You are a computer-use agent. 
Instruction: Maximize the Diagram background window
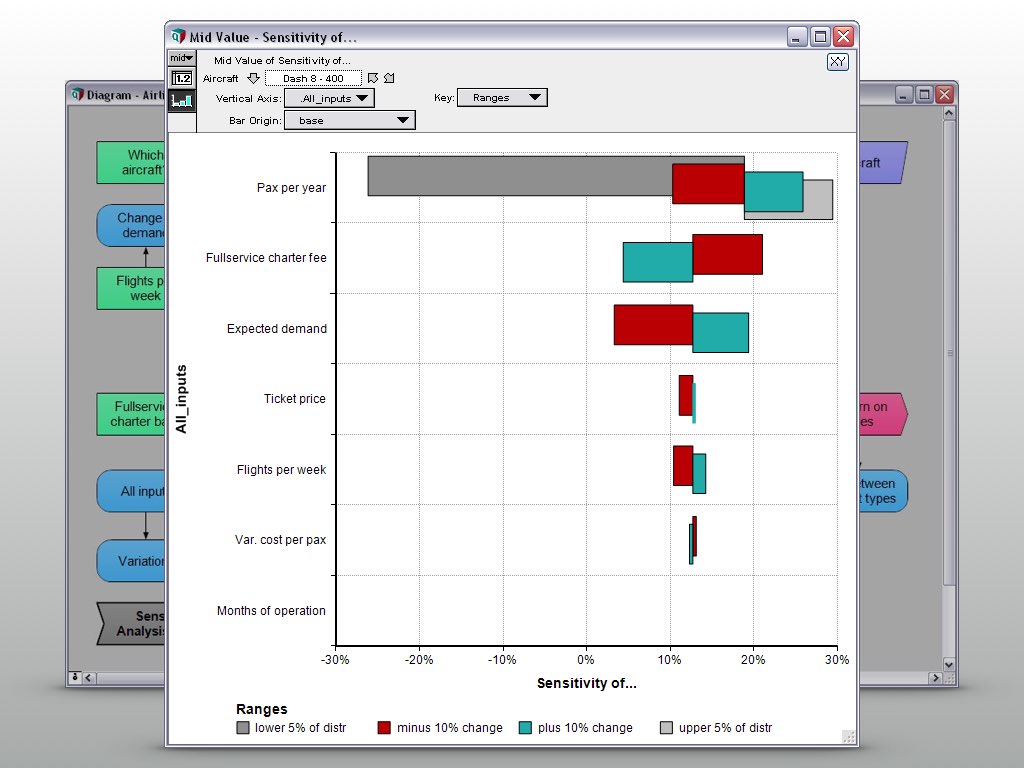tap(924, 95)
